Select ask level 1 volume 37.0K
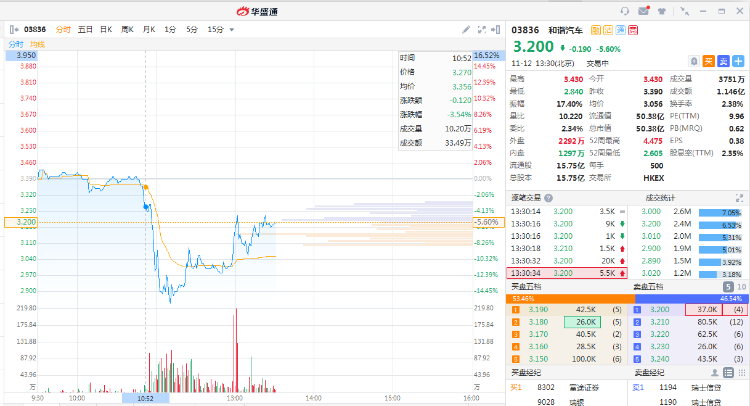750x406 pixels. (x=704, y=310)
